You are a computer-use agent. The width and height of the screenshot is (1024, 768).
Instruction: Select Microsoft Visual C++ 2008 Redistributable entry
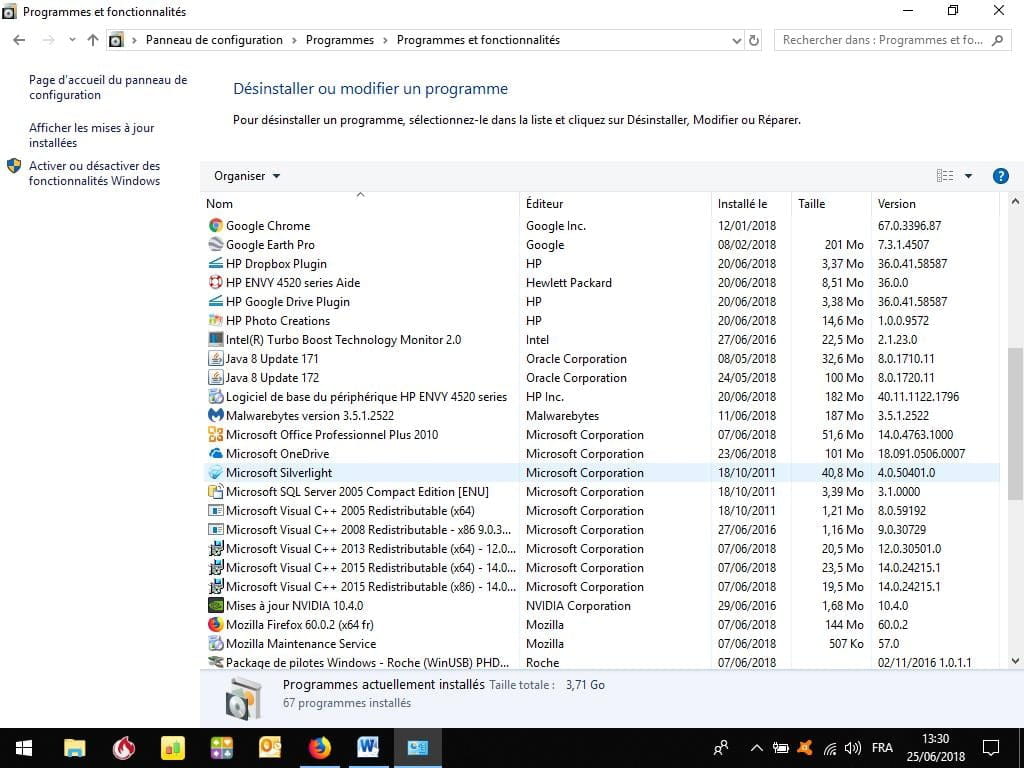pyautogui.click(x=600, y=529)
